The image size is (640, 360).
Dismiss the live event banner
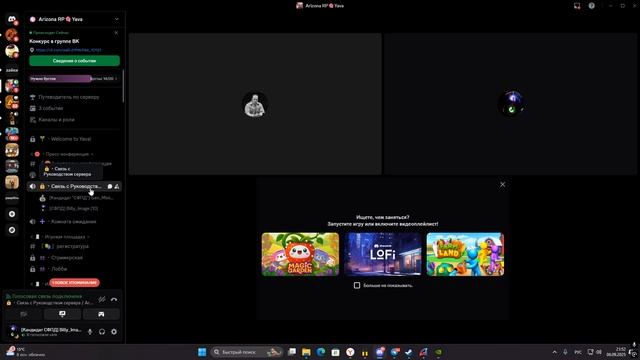pyautogui.click(x=116, y=33)
